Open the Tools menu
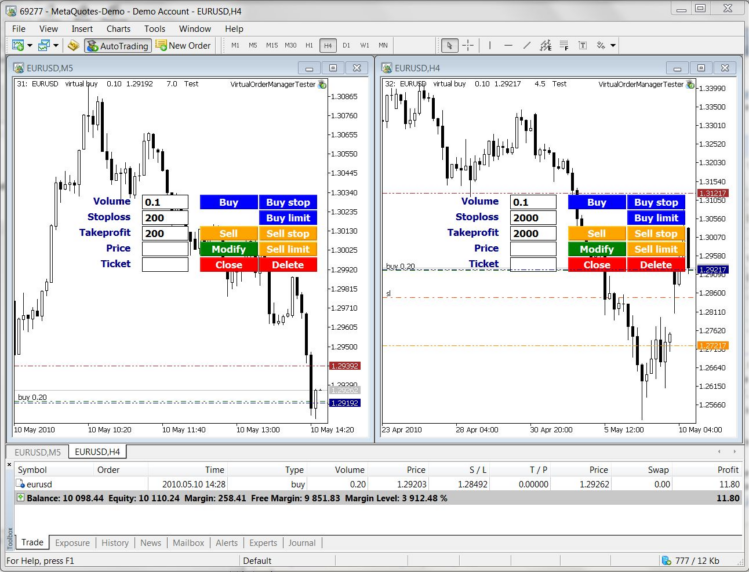Viewport: 749px width, 572px height. coord(155,29)
